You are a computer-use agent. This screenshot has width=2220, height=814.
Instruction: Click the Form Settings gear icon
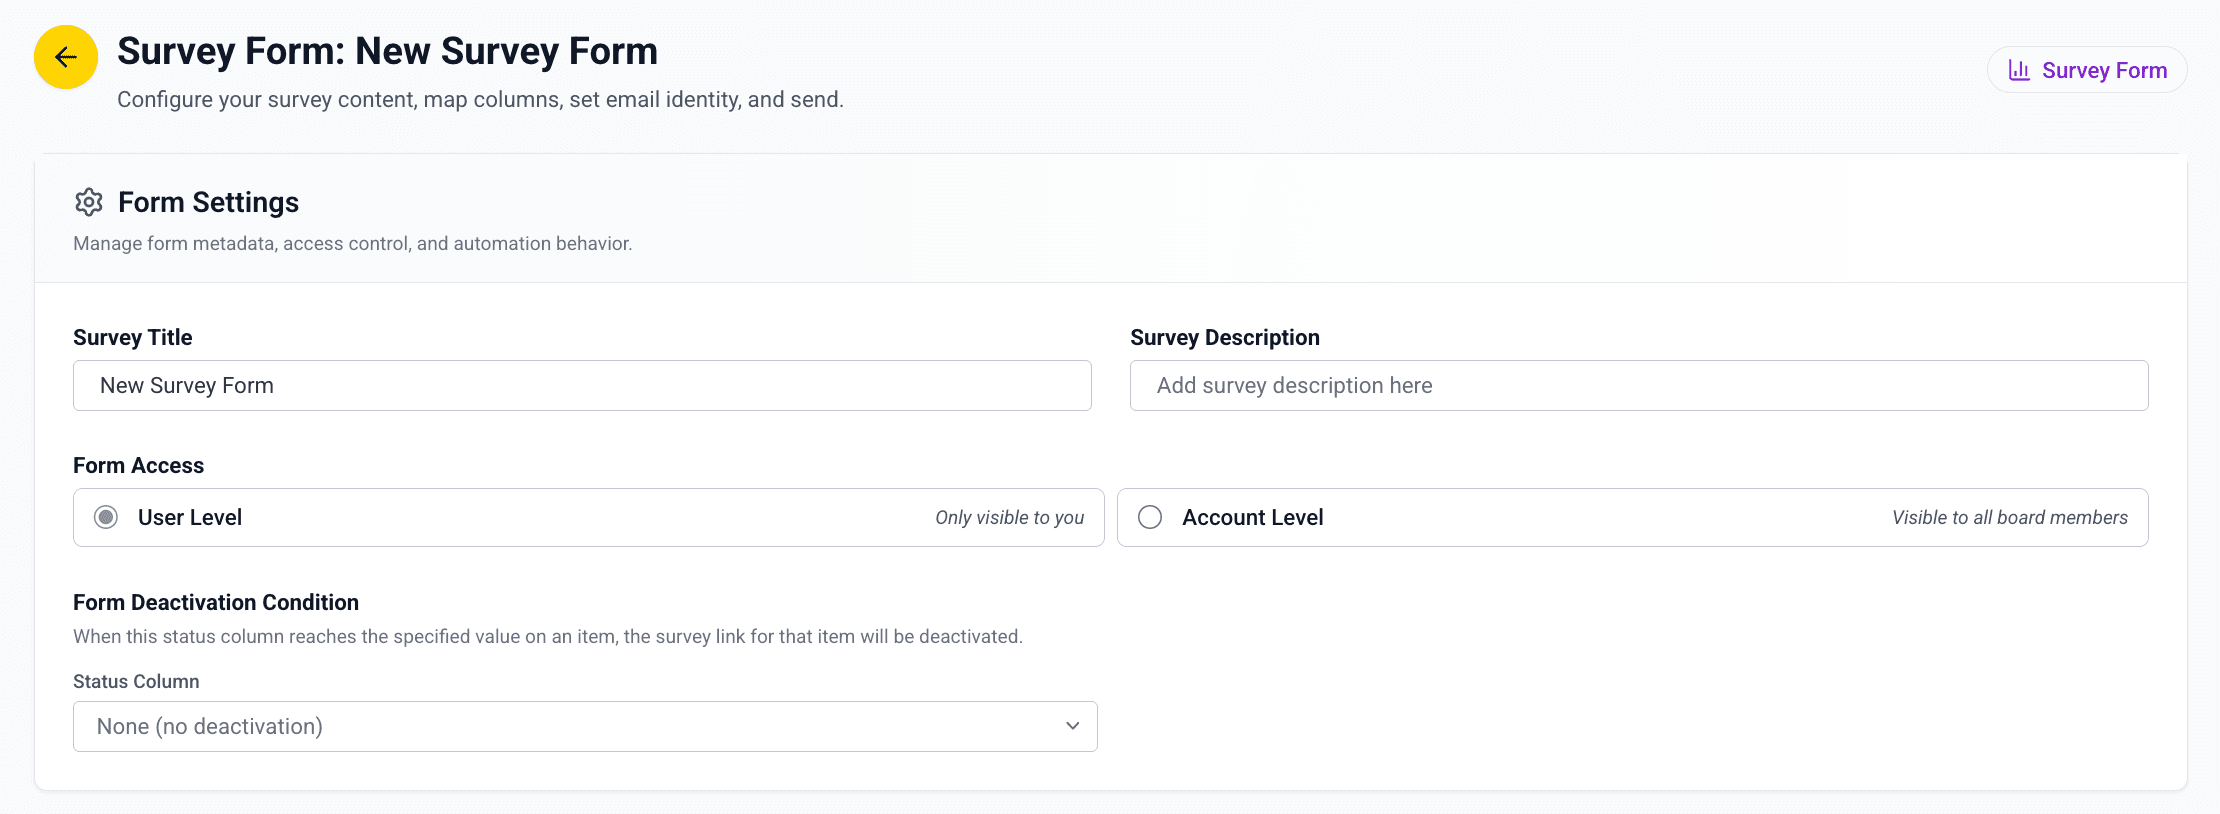pyautogui.click(x=89, y=202)
